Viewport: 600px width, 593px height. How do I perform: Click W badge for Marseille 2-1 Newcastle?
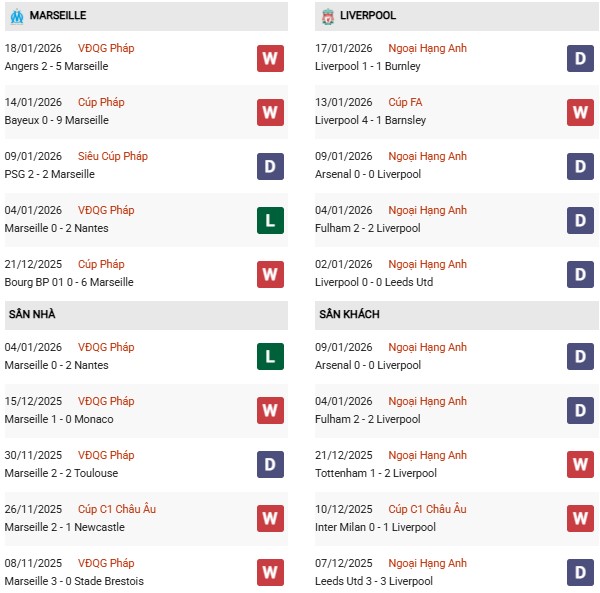270,519
